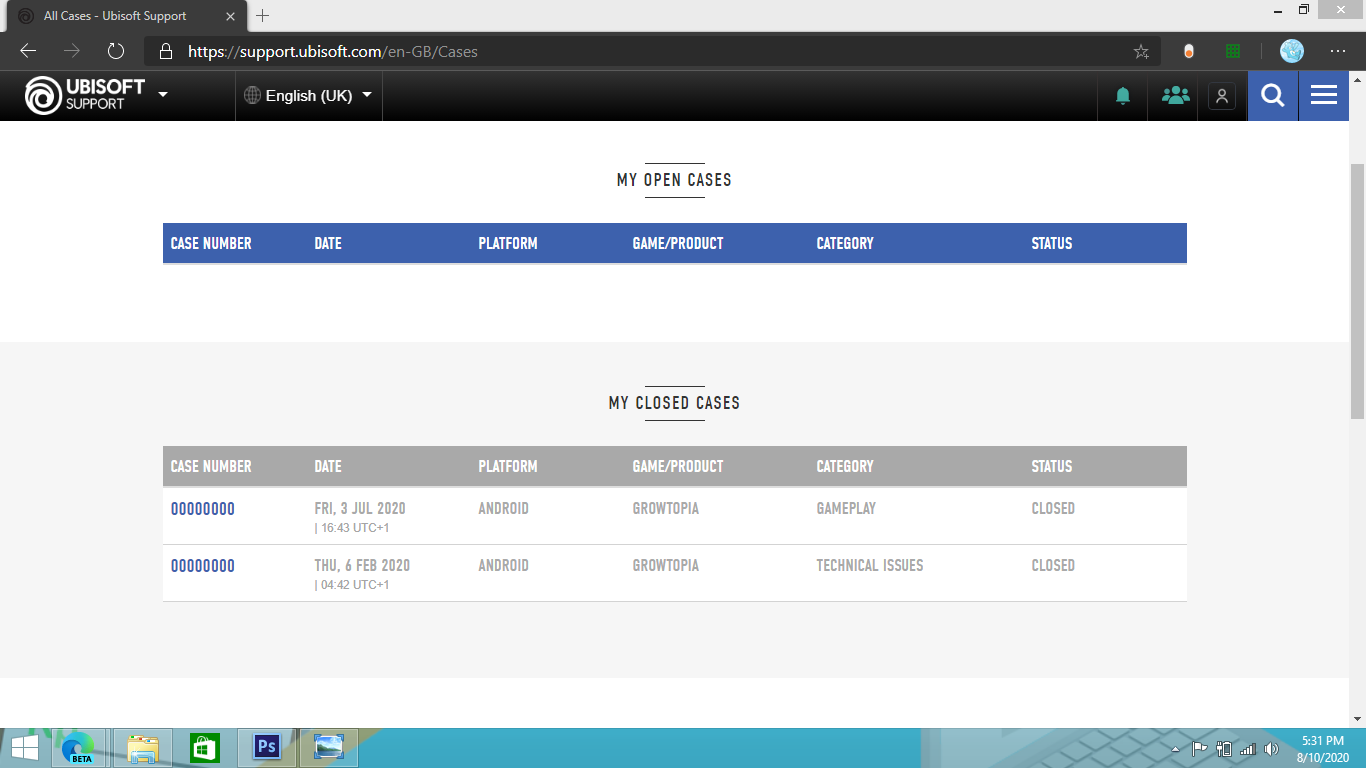Open the closed case dated Fri, 3 Jul 2020

pos(203,509)
